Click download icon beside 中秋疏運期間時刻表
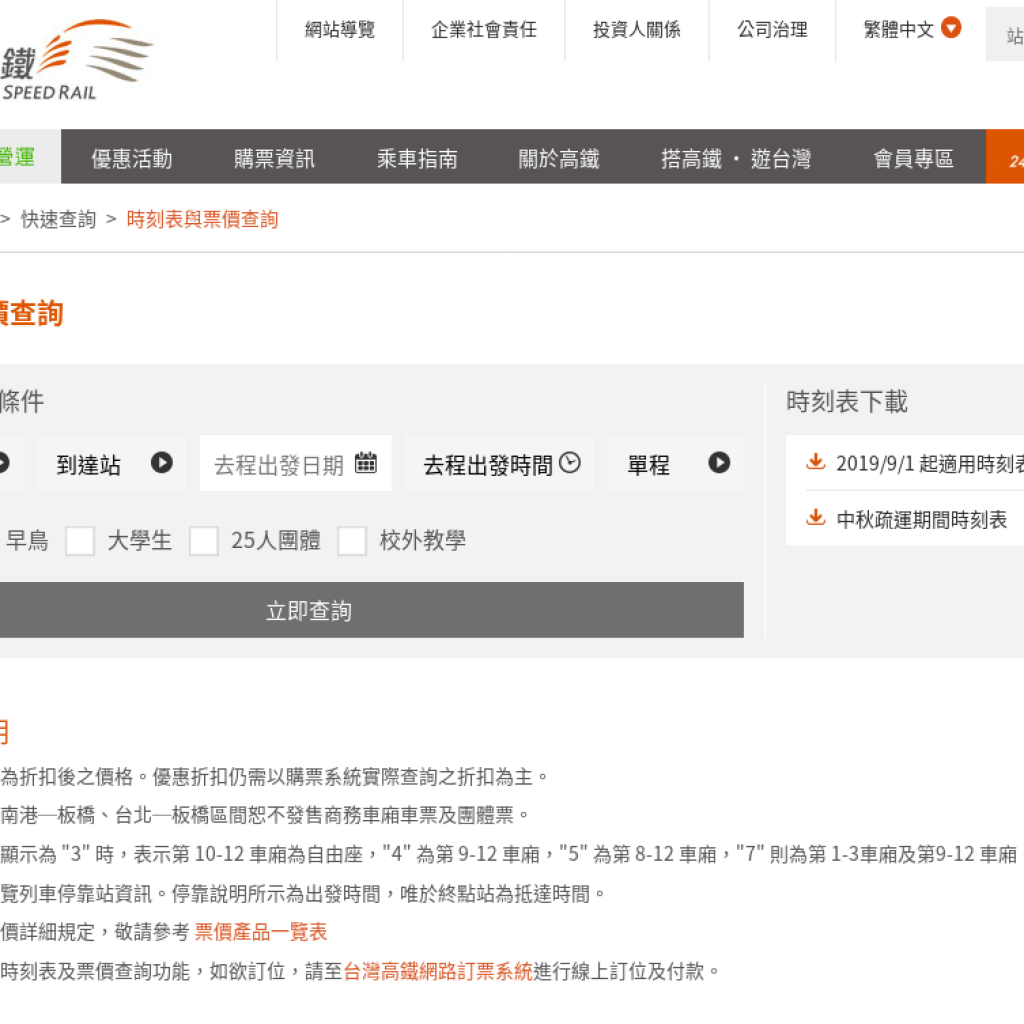The image size is (1024, 1024). click(818, 519)
